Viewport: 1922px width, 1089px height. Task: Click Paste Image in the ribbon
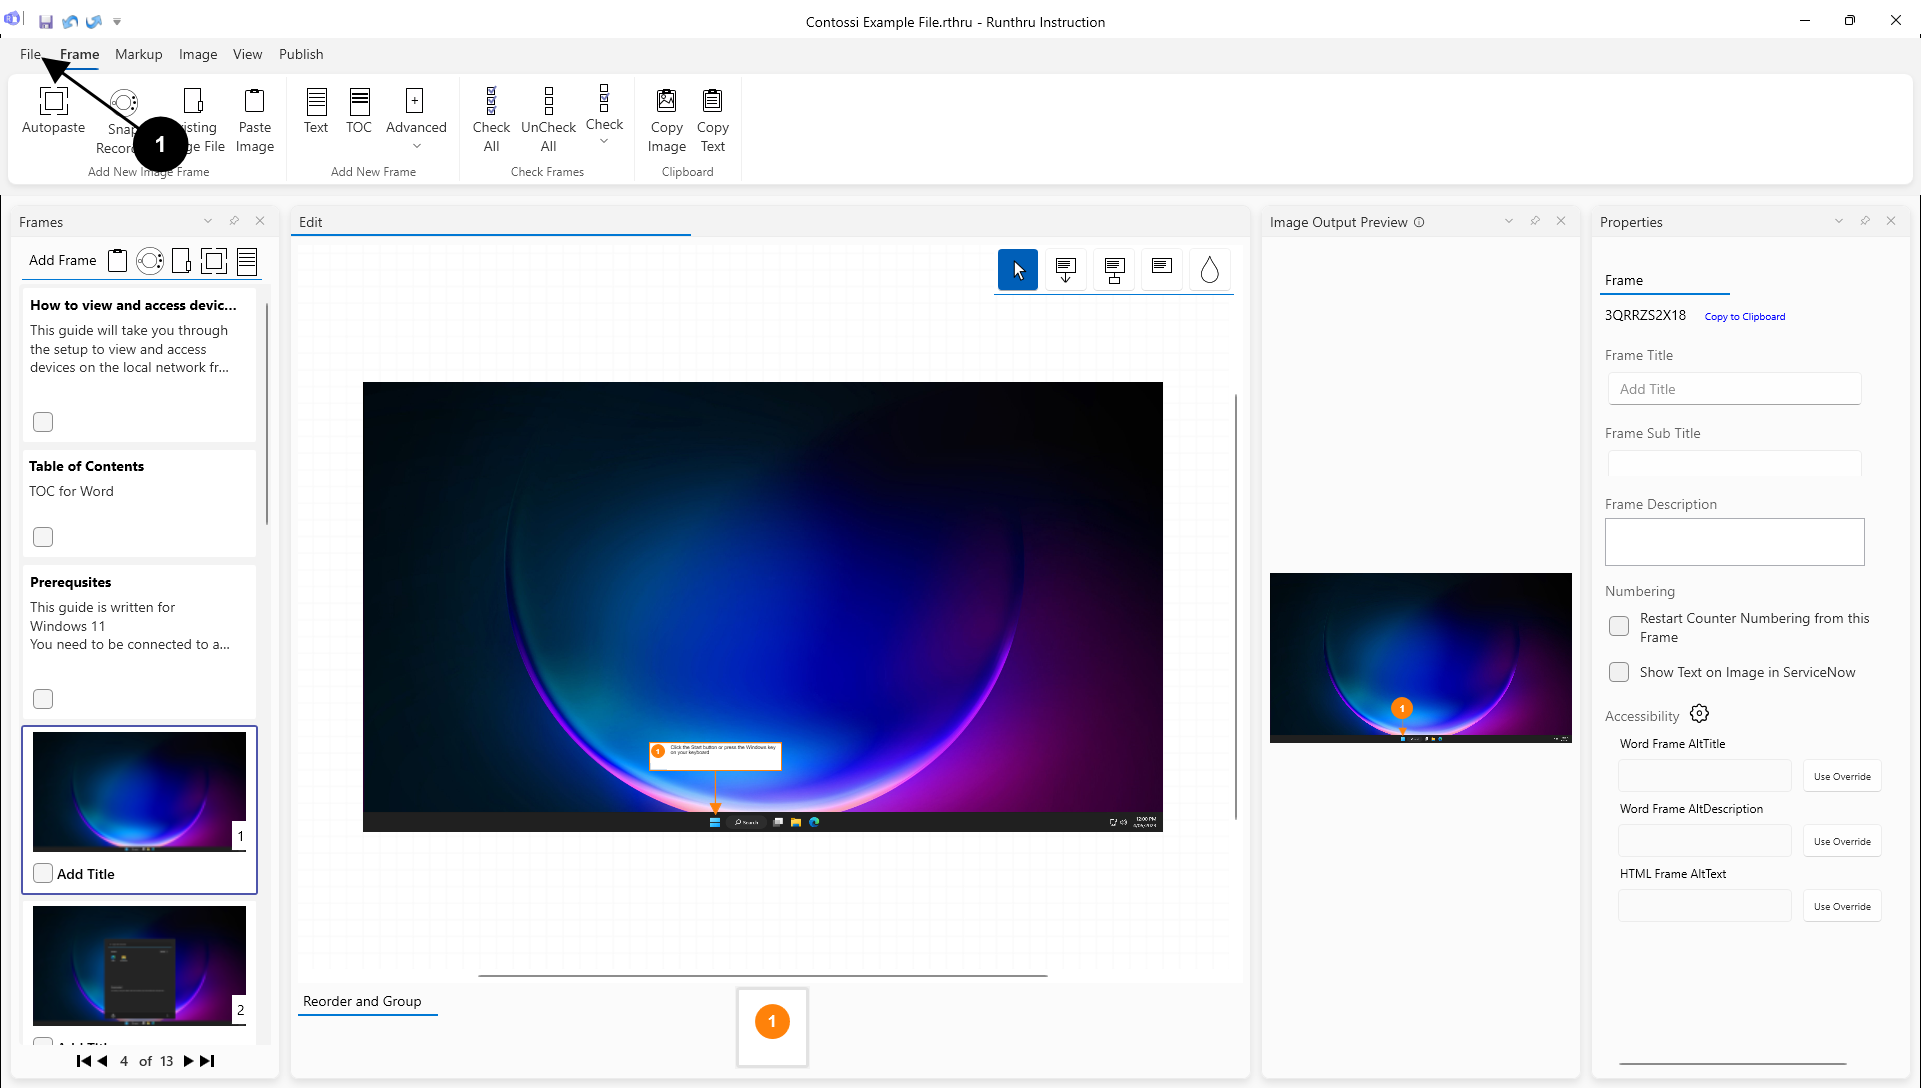click(254, 102)
